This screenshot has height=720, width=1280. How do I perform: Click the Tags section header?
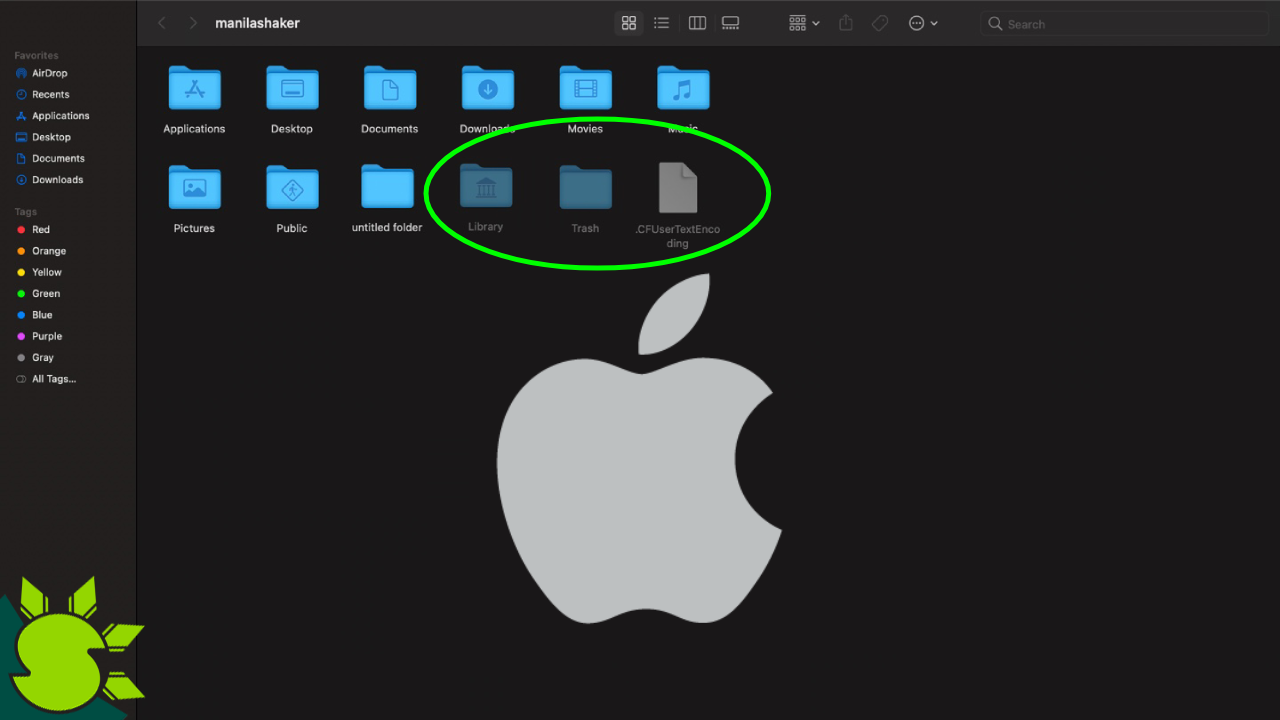25,212
